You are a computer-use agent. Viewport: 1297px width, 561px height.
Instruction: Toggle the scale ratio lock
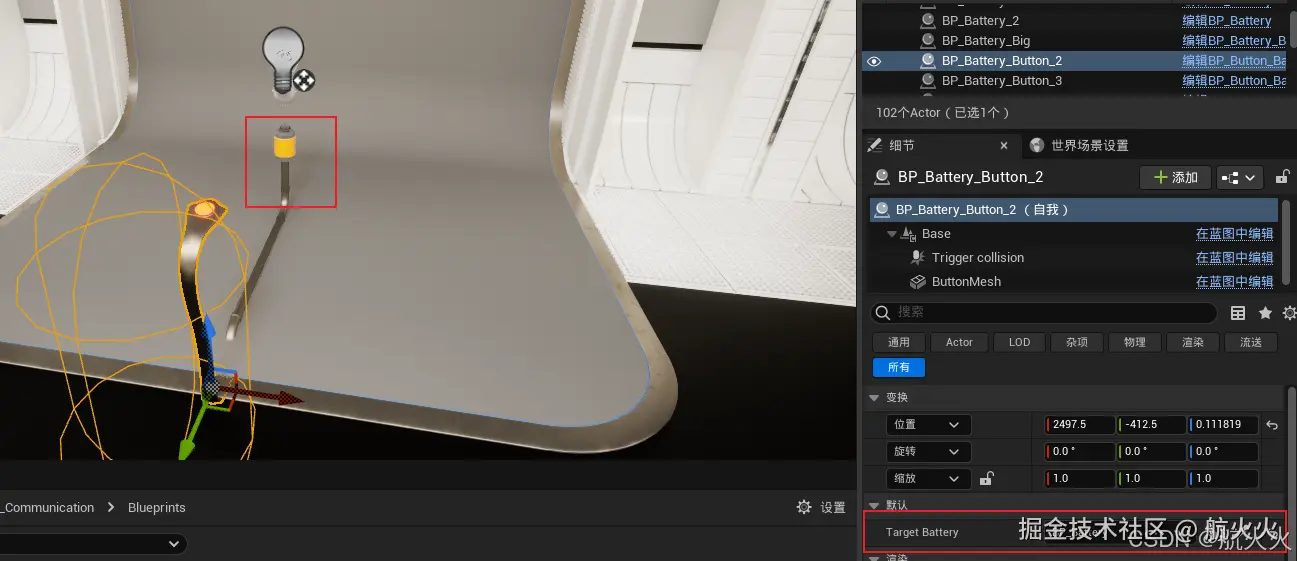tap(986, 479)
